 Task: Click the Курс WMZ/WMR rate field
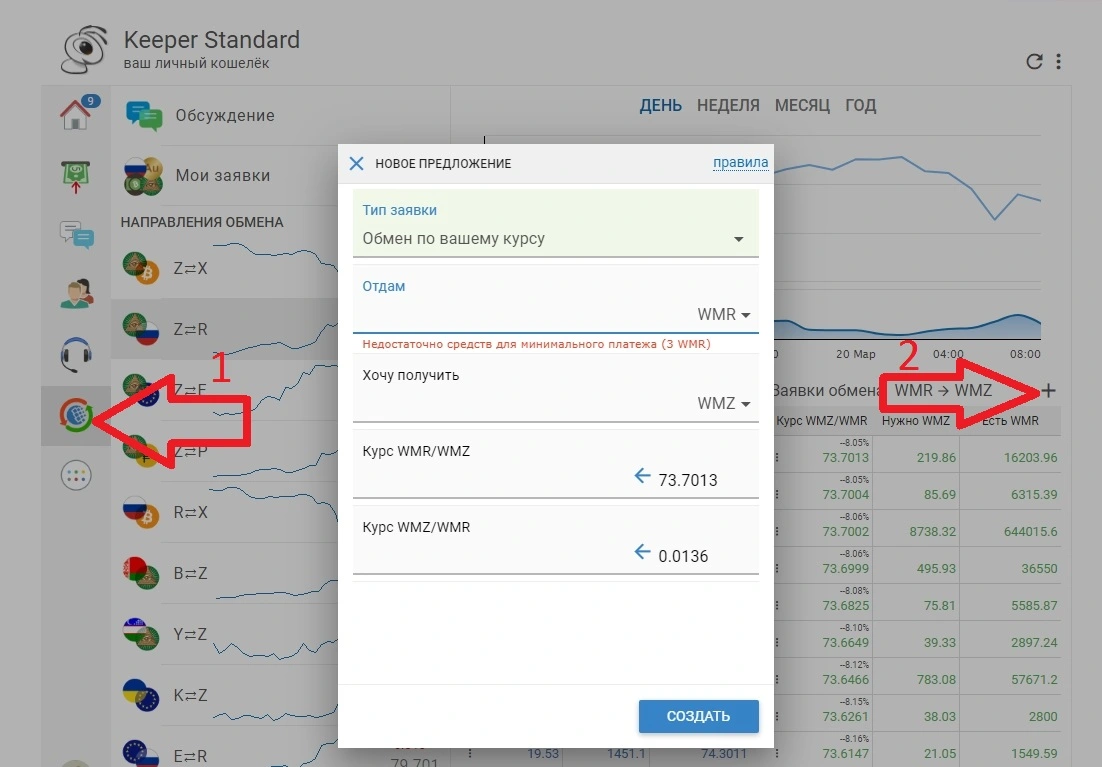pyautogui.click(x=555, y=540)
